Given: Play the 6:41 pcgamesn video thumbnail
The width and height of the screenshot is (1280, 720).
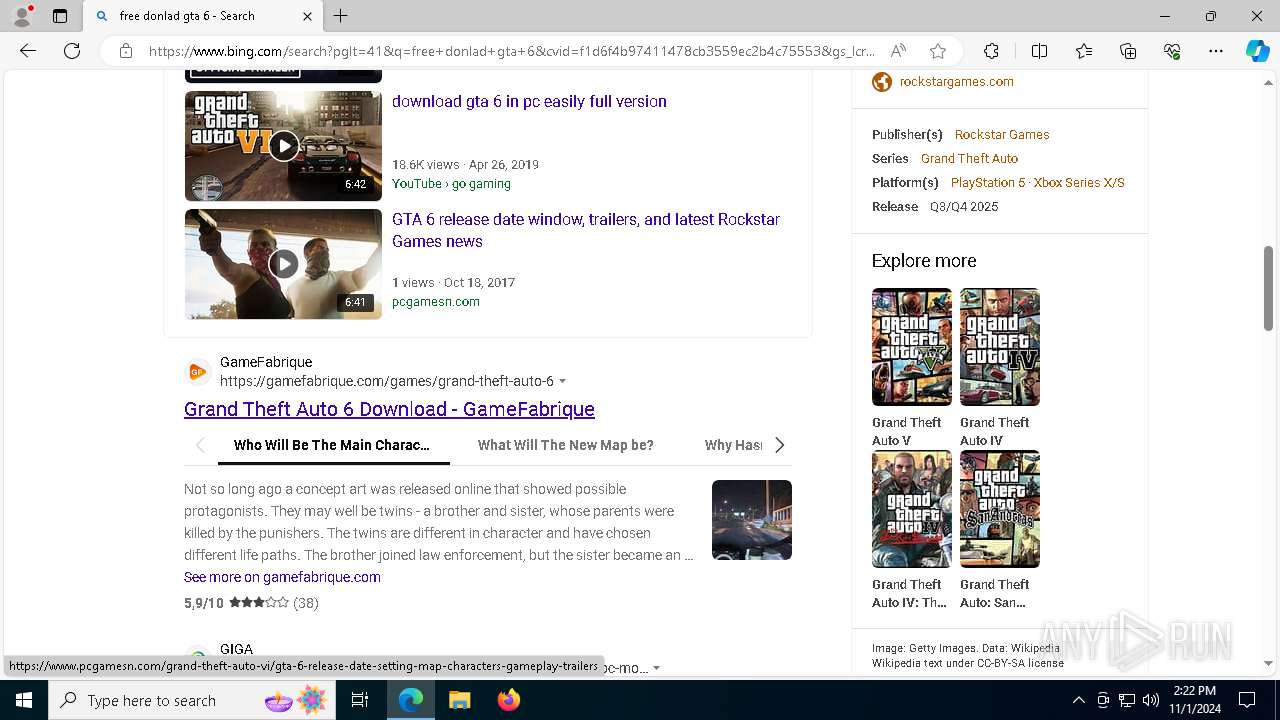Looking at the screenshot, I should (283, 264).
